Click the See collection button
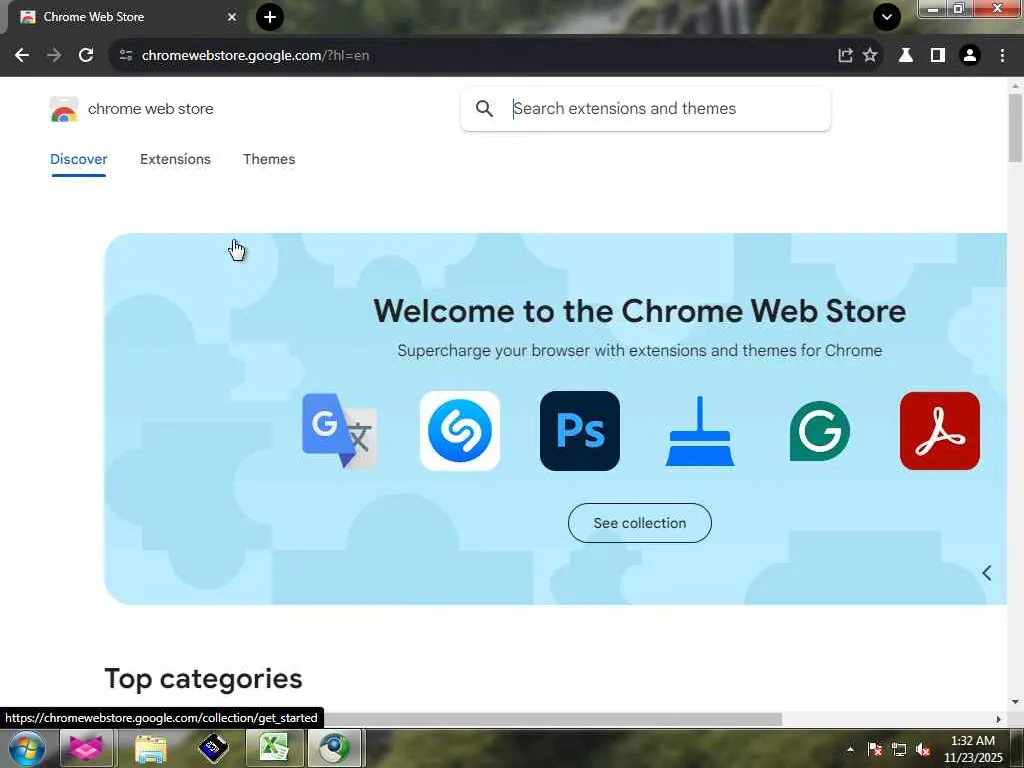 tap(639, 523)
